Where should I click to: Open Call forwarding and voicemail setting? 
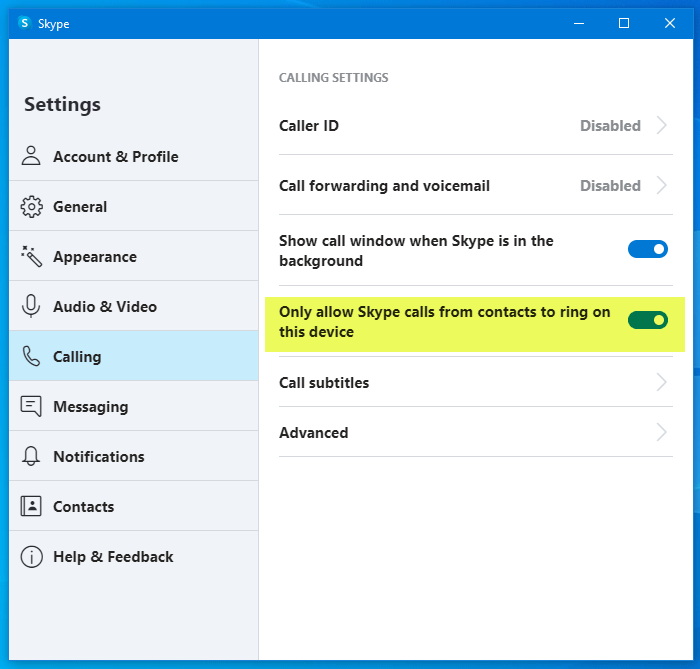click(x=475, y=185)
